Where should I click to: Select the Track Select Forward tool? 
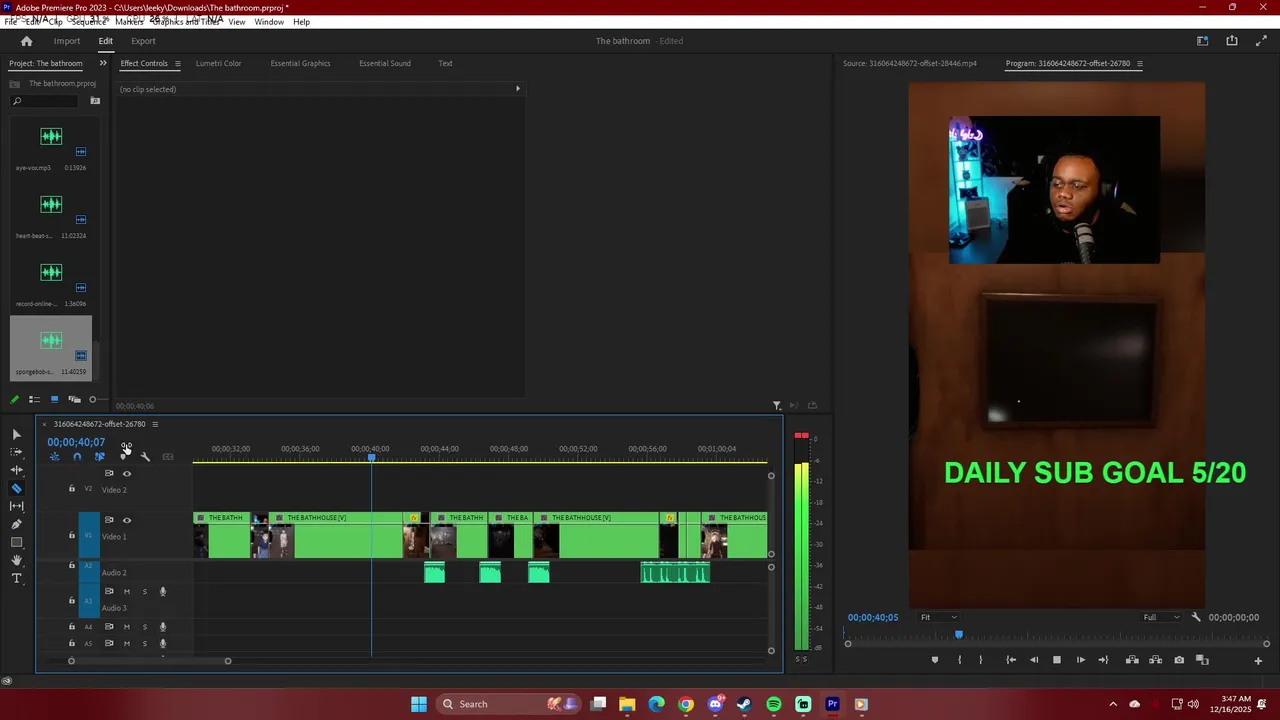pyautogui.click(x=16, y=452)
